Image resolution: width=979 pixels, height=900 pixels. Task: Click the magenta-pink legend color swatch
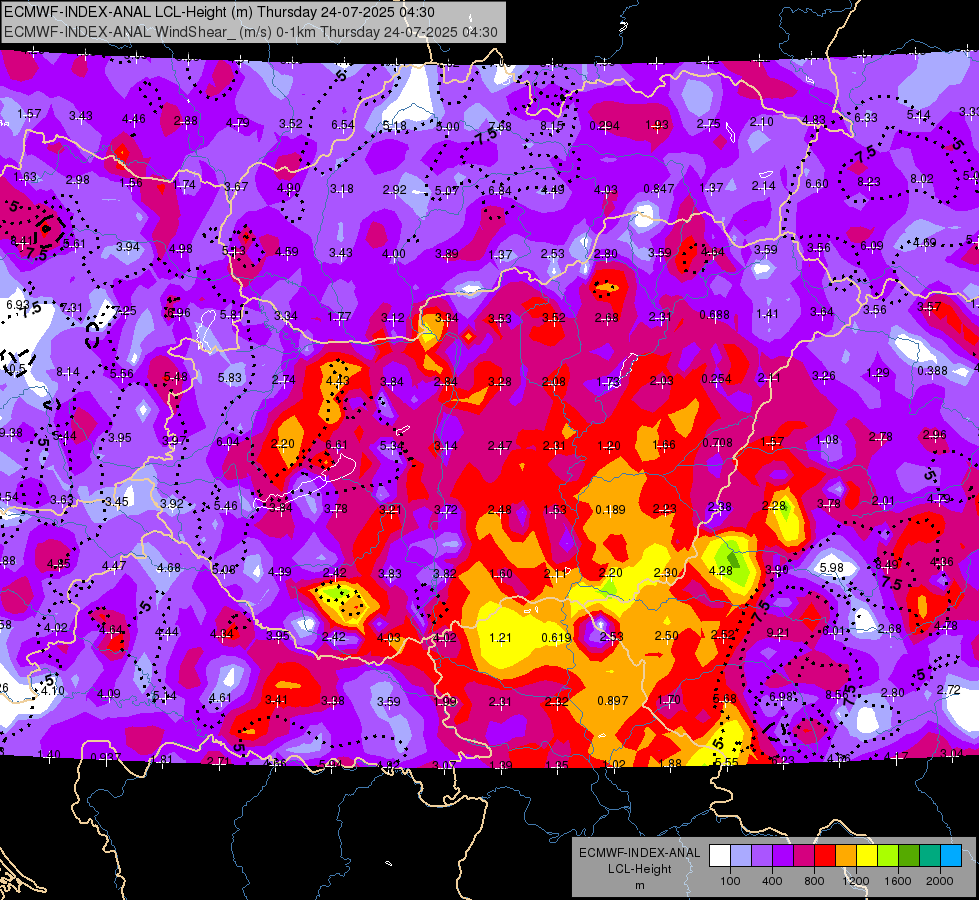pos(804,855)
